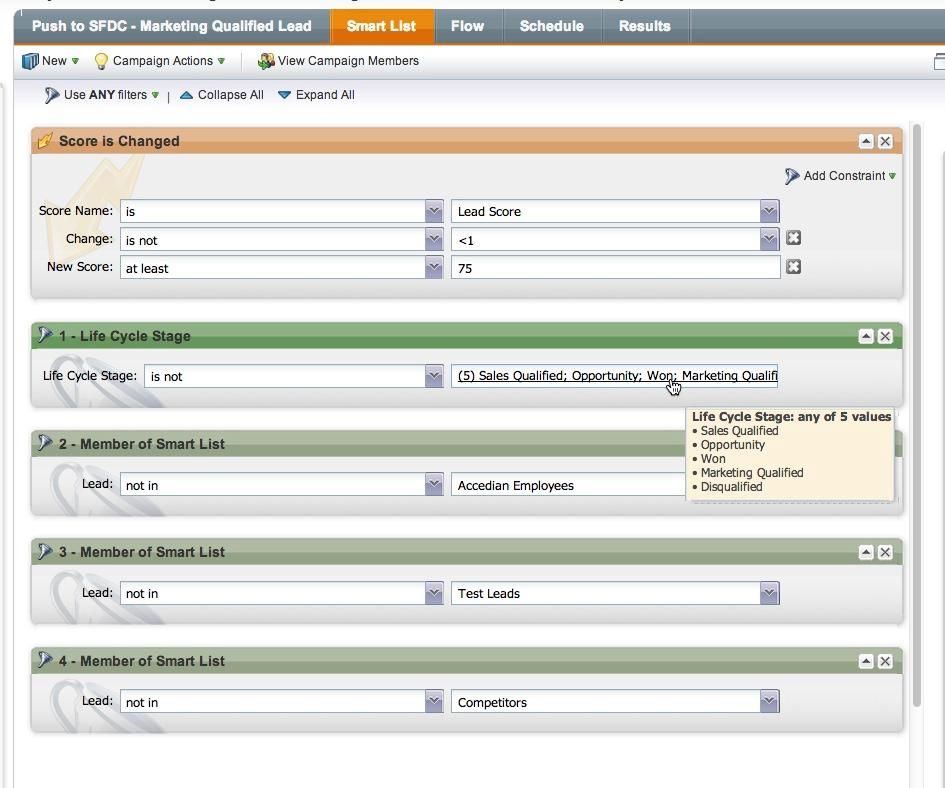Click the funnel icon of filter 1

point(45,335)
